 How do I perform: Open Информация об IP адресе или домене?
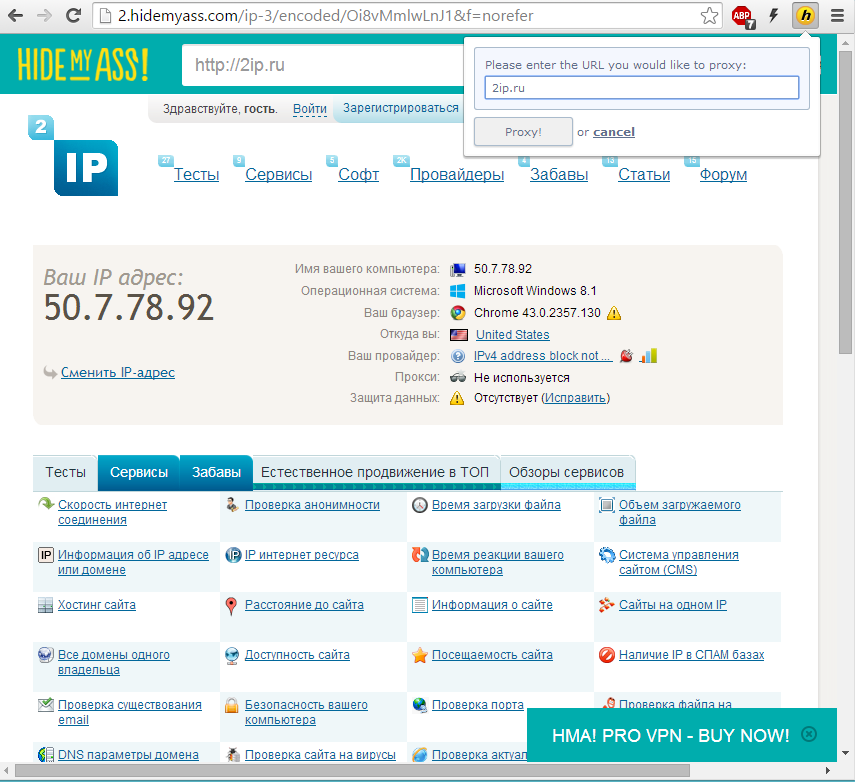133,562
